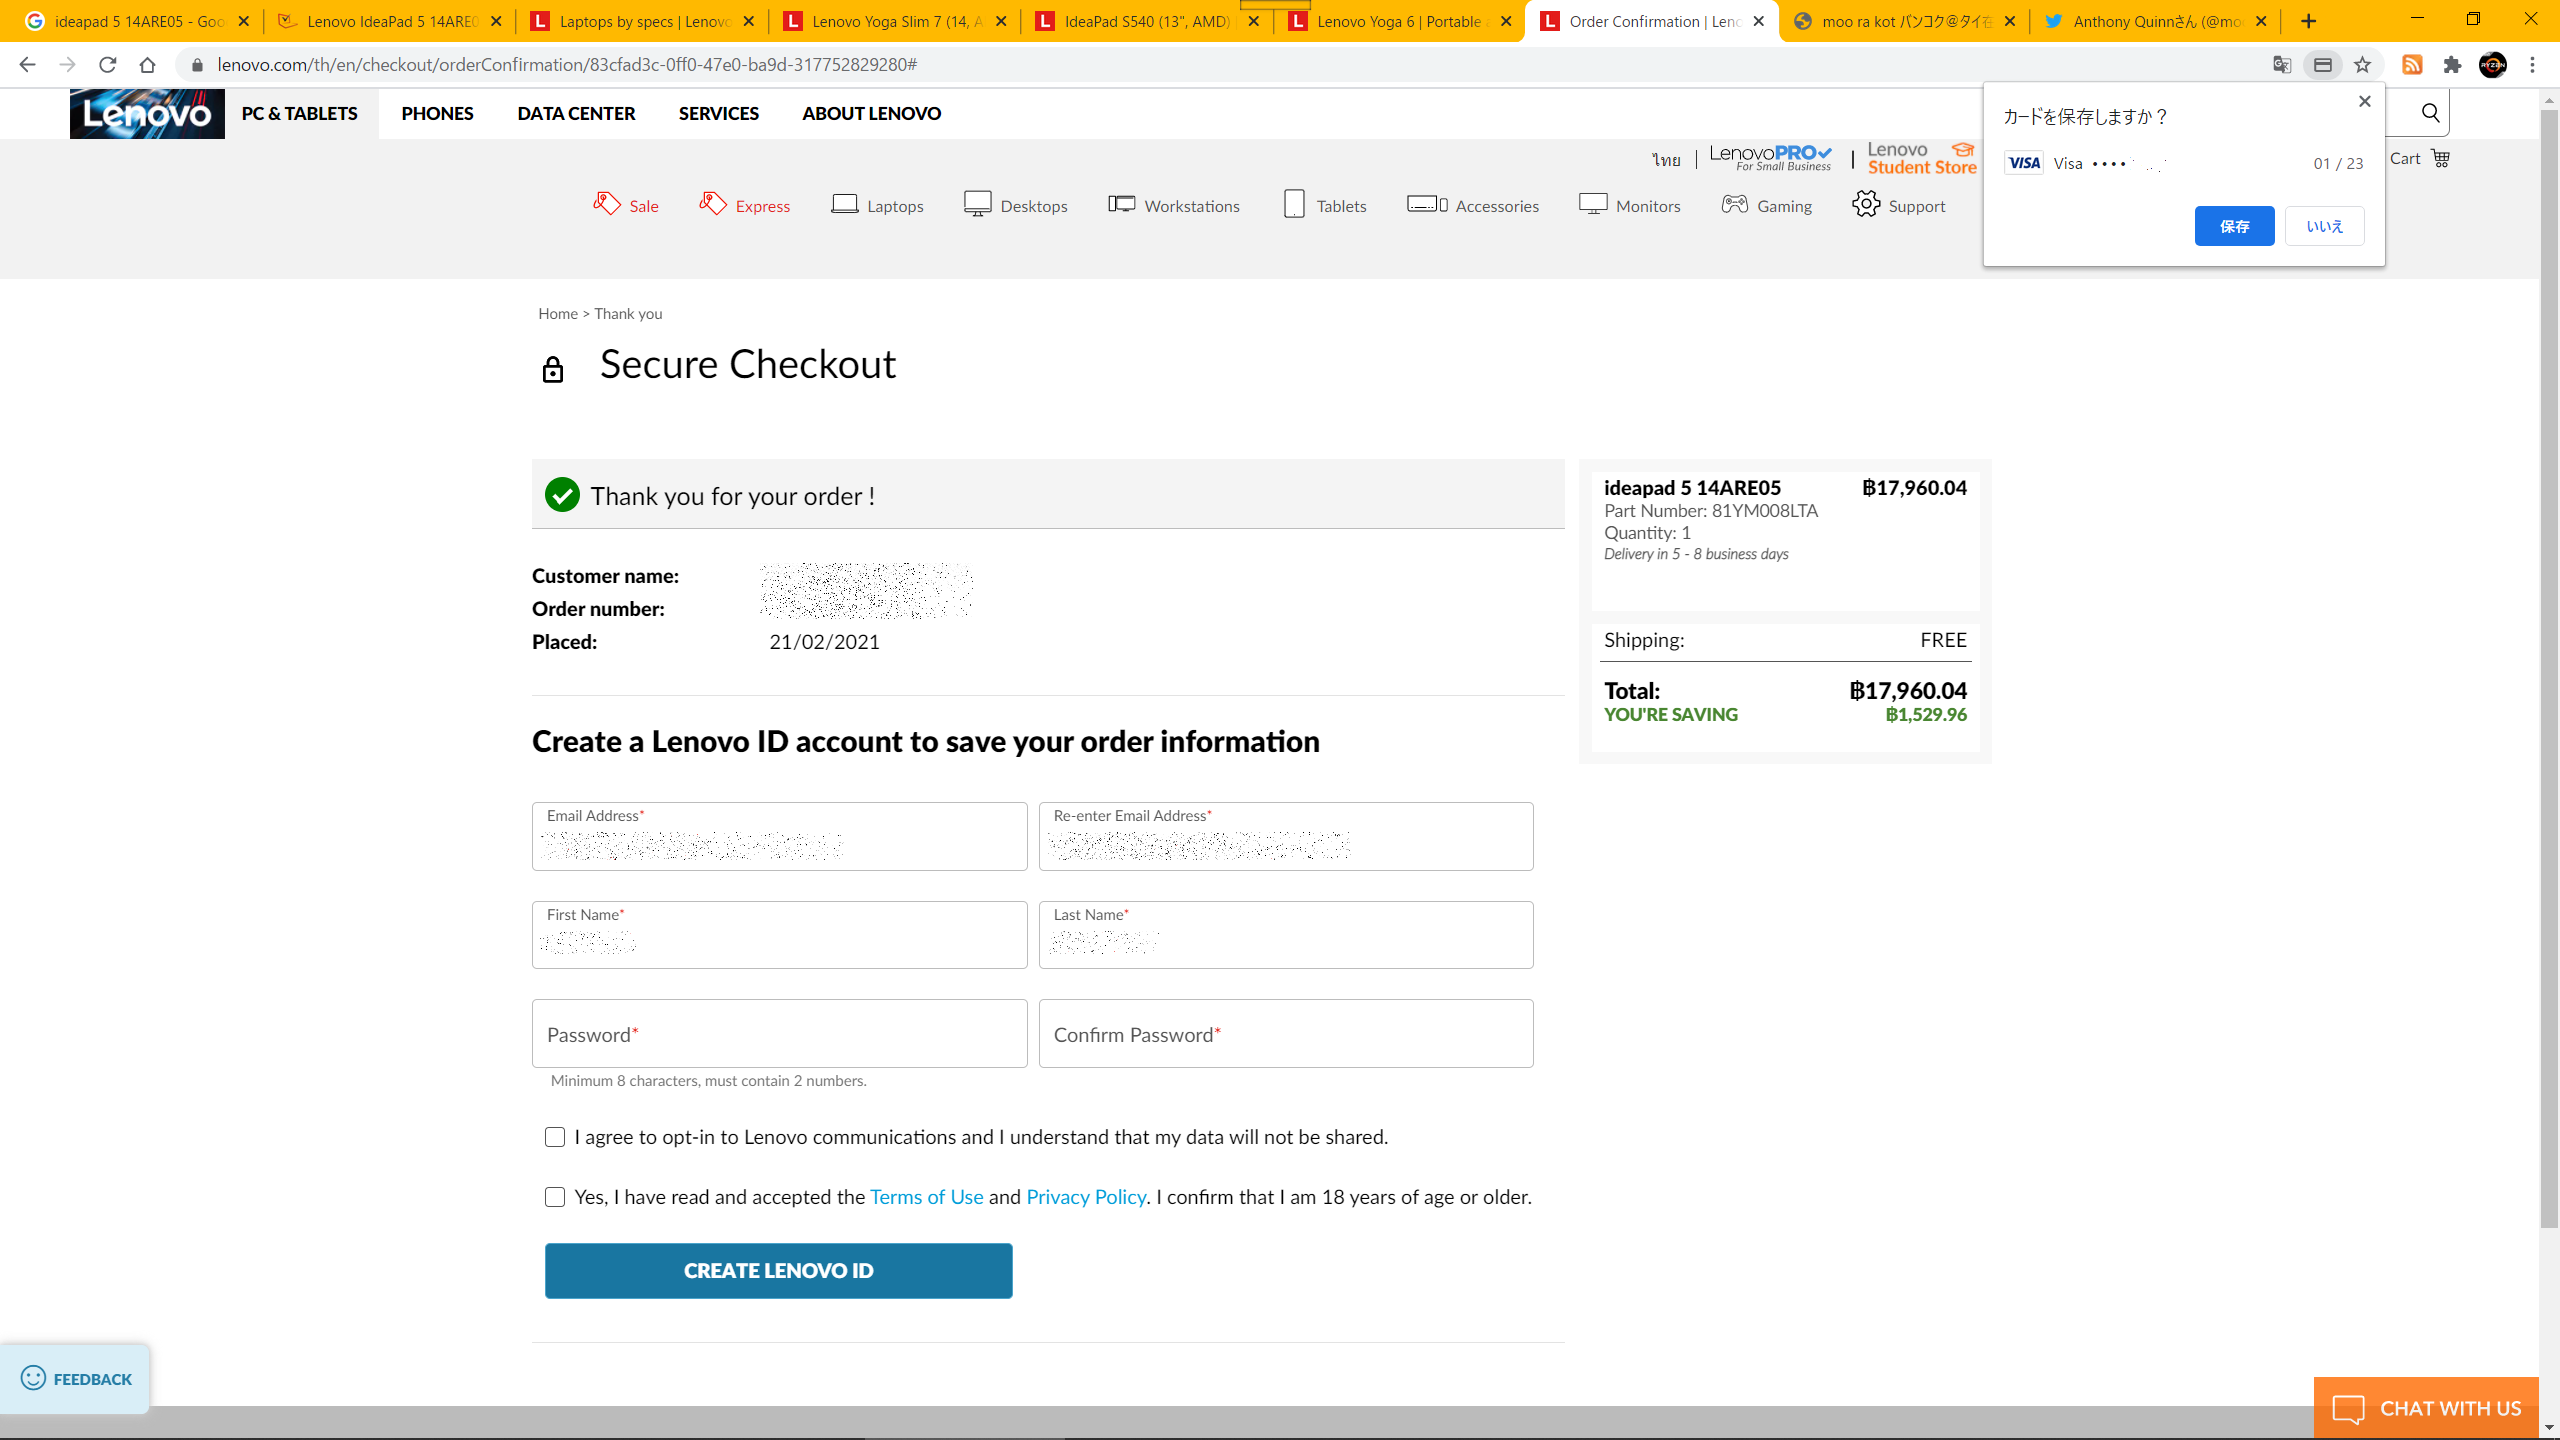Switch to the IdeaPad S540 tab
This screenshot has height=1440, width=2560.
tap(1146, 21)
